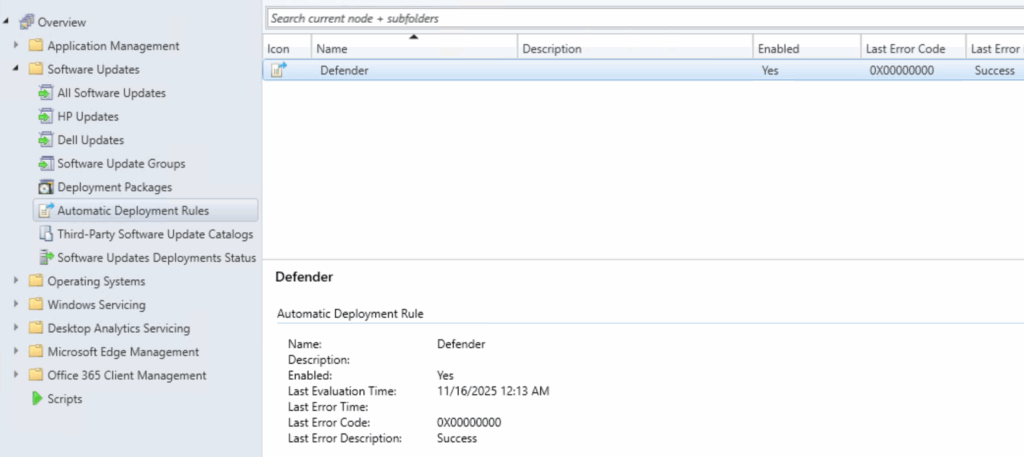The image size is (1024, 457).
Task: Click the search current node field
Action: pyautogui.click(x=640, y=18)
